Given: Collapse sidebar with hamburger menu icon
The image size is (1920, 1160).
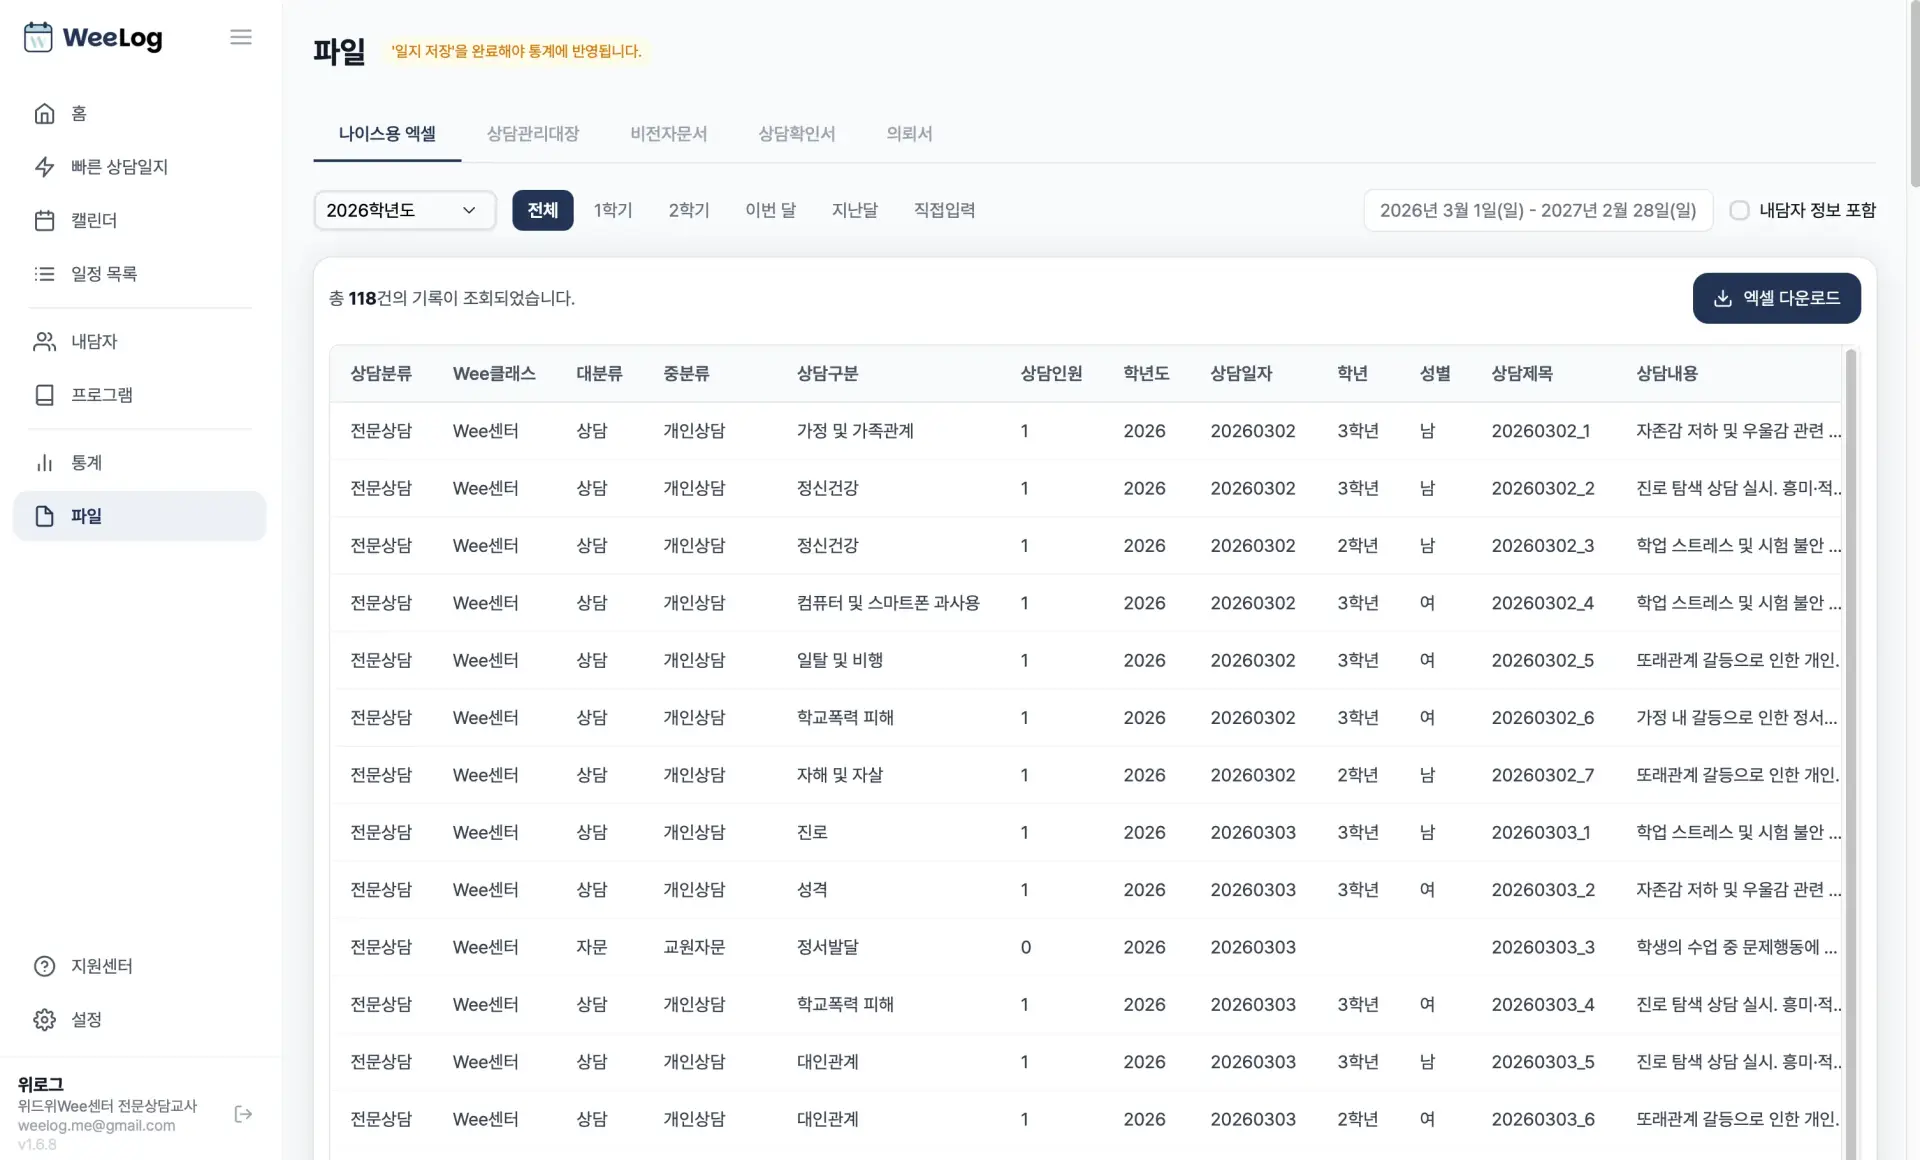Looking at the screenshot, I should [x=240, y=38].
